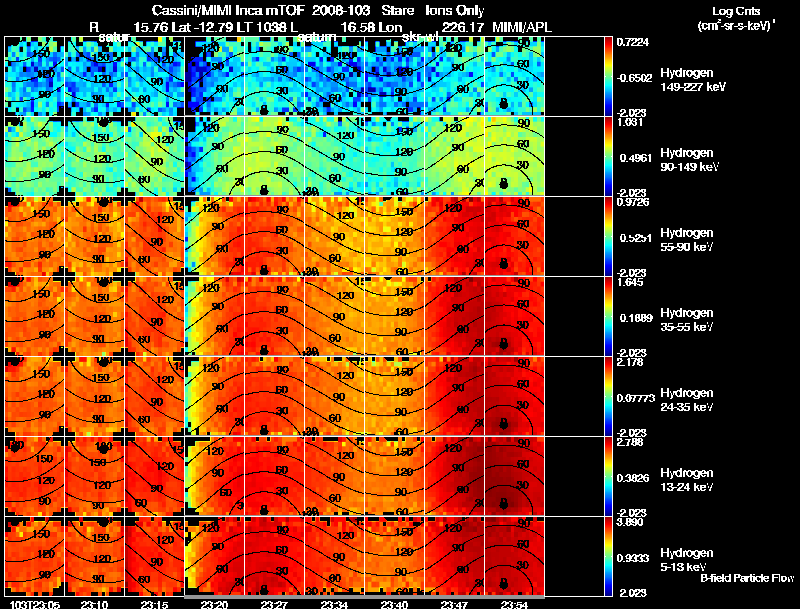Open the 5-13 keV image at 23:40
Viewport: 800px width, 609px height.
[394, 556]
